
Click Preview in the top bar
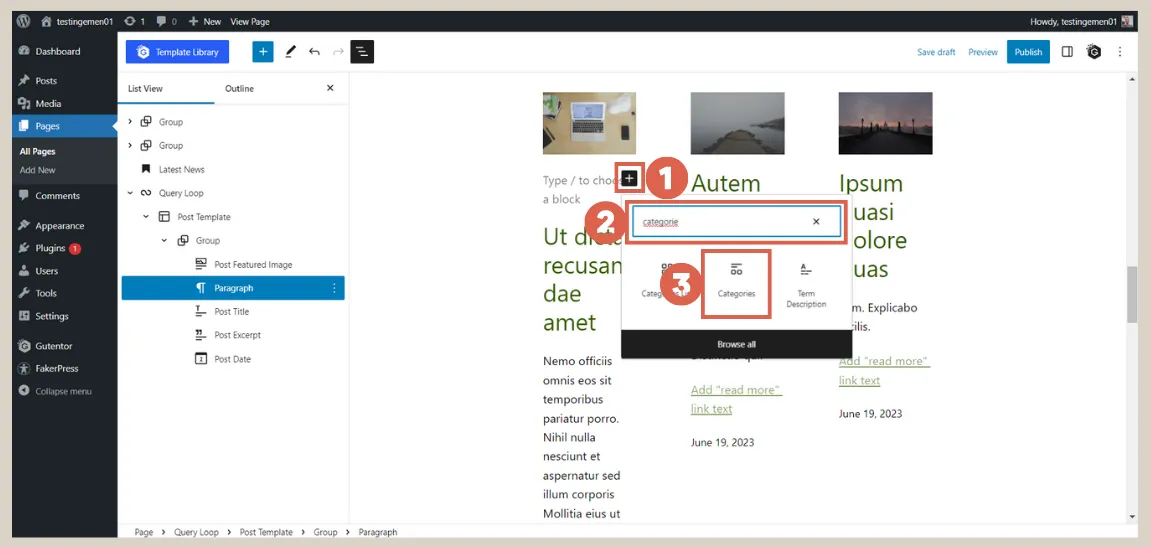[982, 52]
